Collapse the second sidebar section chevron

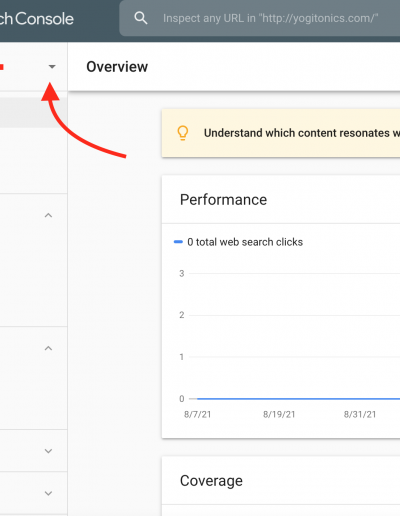click(48, 348)
